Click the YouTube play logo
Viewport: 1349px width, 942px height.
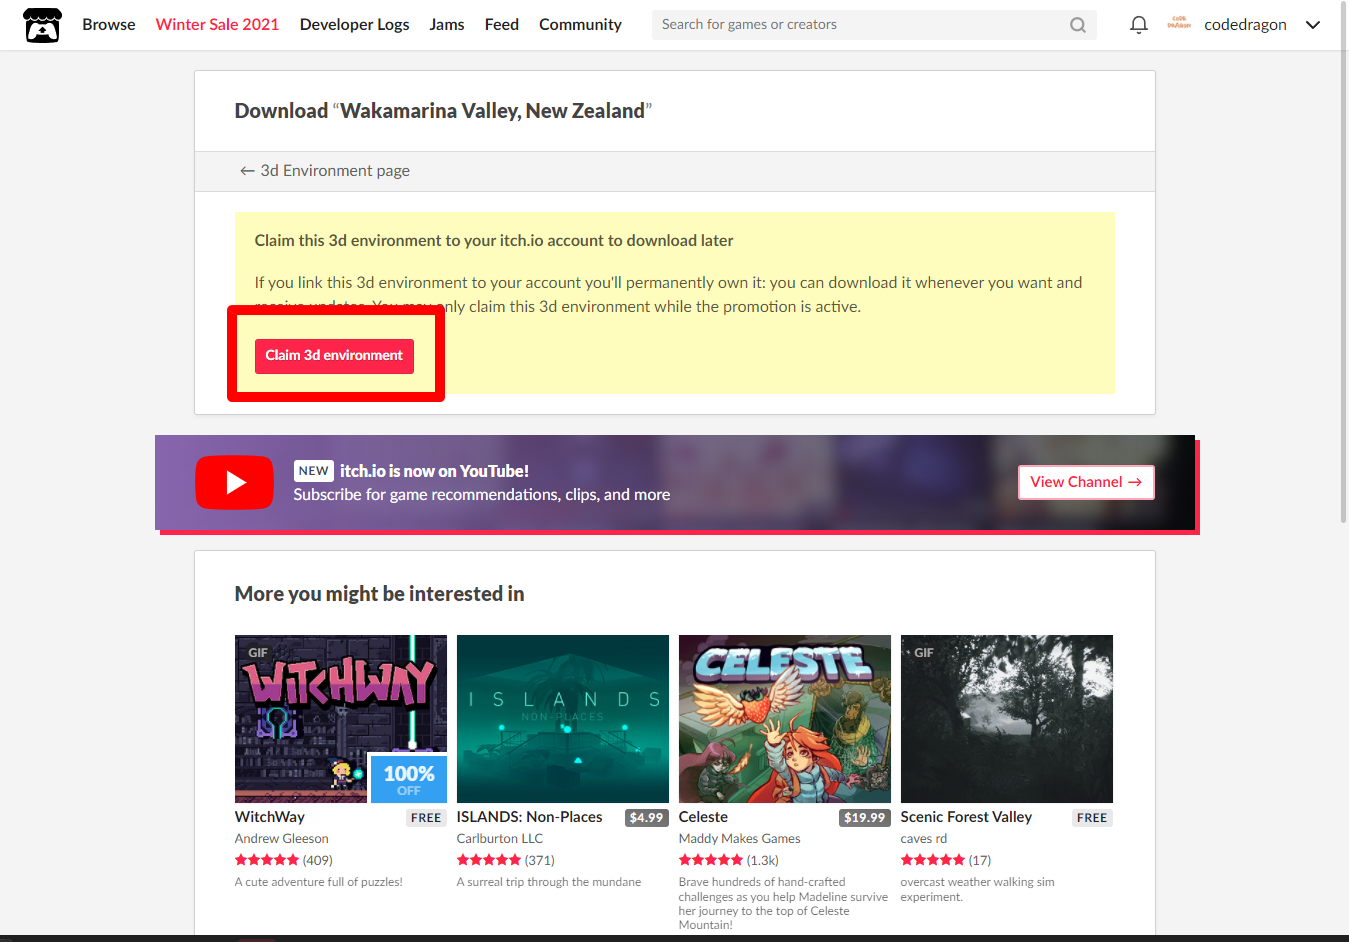234,483
